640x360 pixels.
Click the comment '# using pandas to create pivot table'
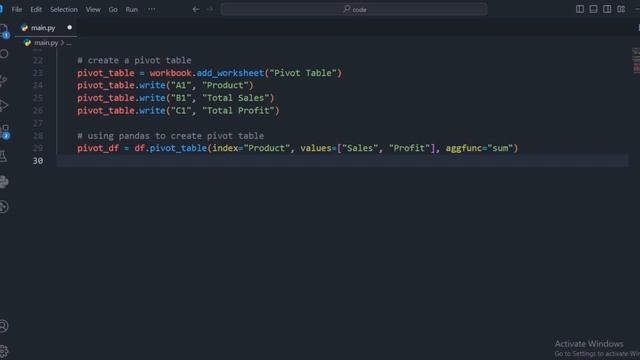tap(171, 136)
